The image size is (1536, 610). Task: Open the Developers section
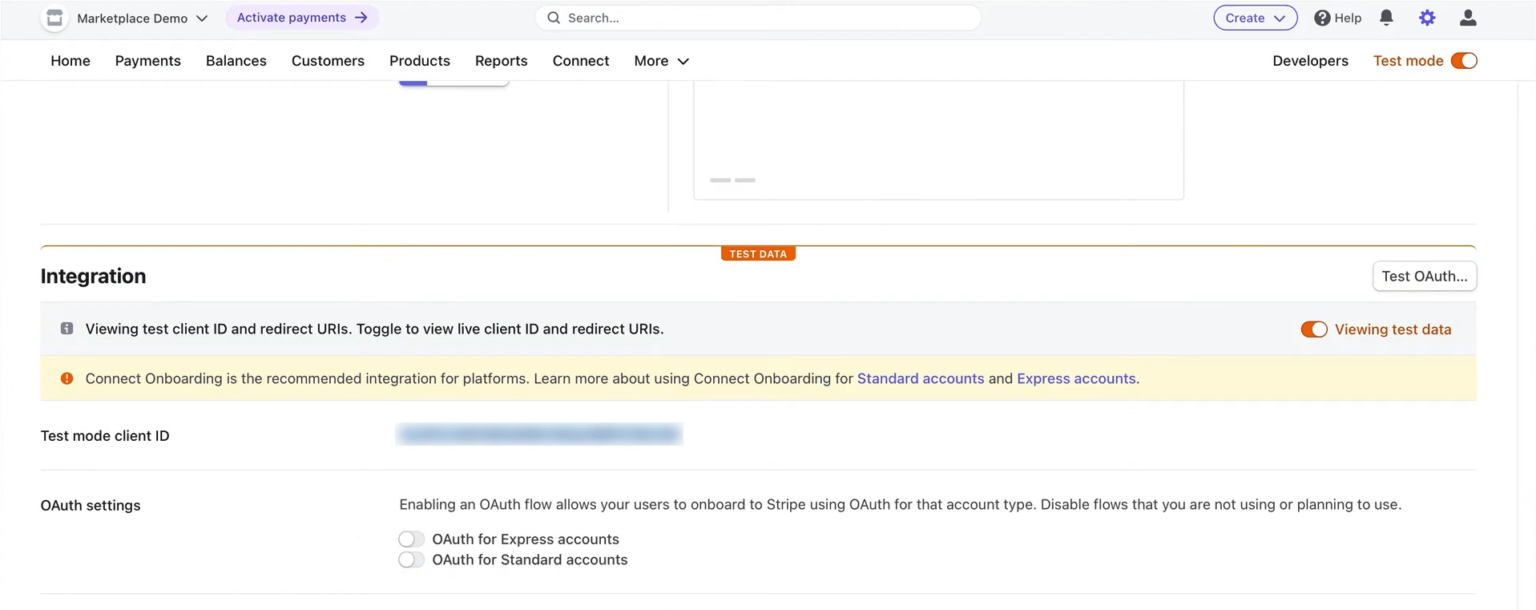(1310, 60)
